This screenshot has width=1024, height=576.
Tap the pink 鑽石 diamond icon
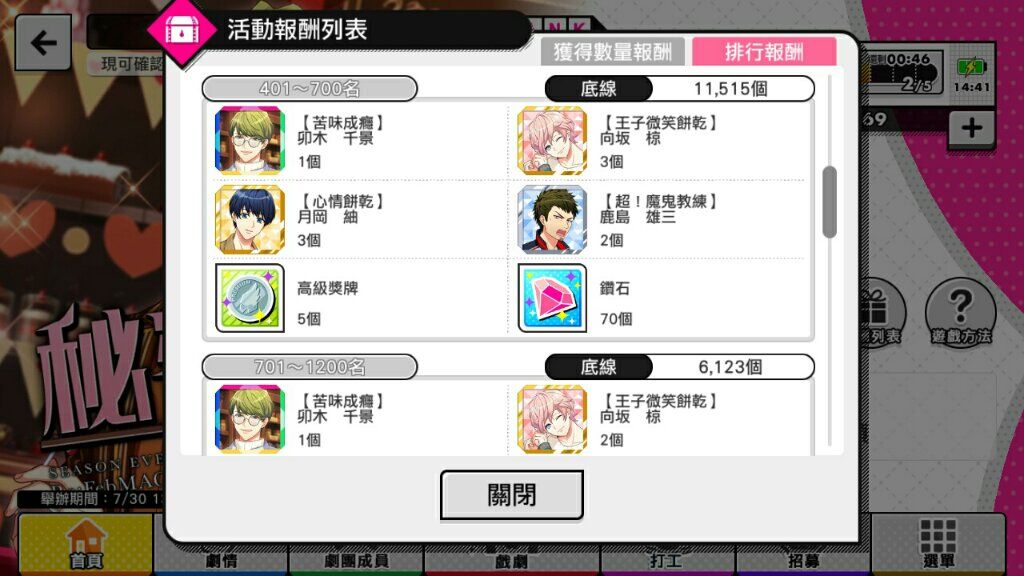tap(552, 298)
